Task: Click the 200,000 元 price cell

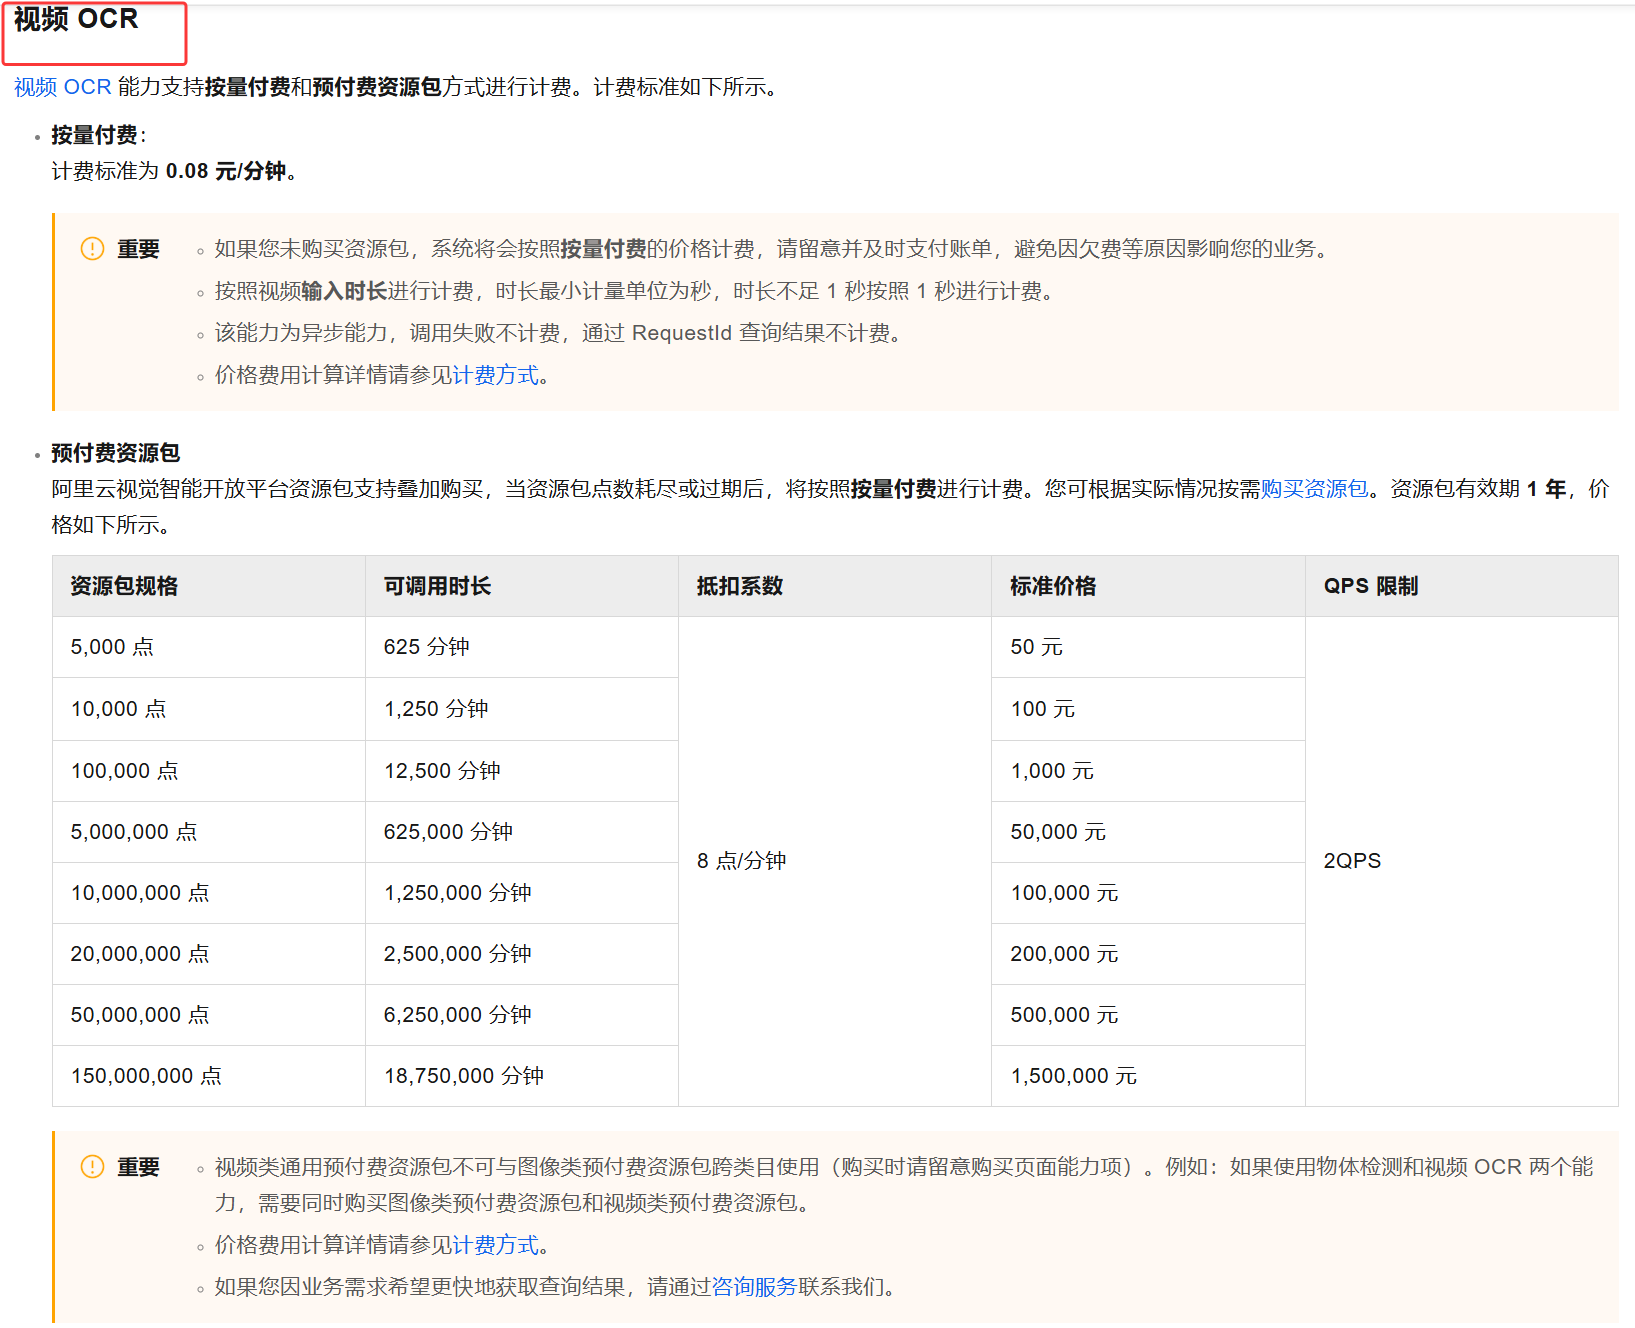Action: pyautogui.click(x=1148, y=954)
